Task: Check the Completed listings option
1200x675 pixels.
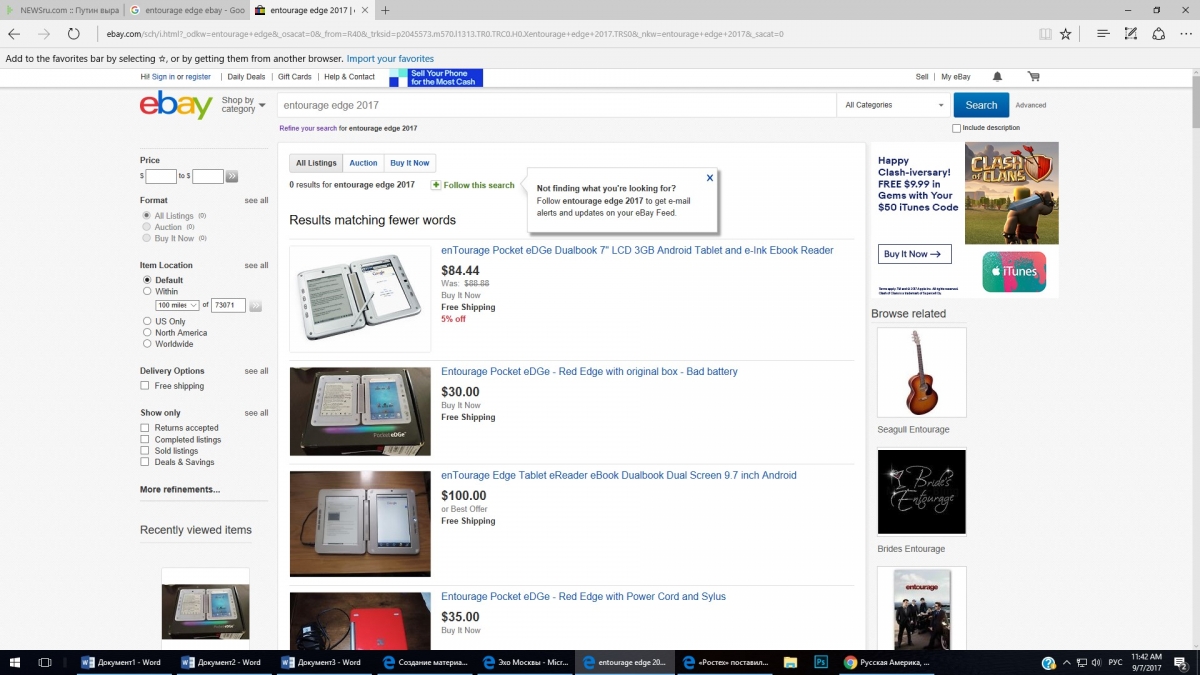Action: (145, 440)
